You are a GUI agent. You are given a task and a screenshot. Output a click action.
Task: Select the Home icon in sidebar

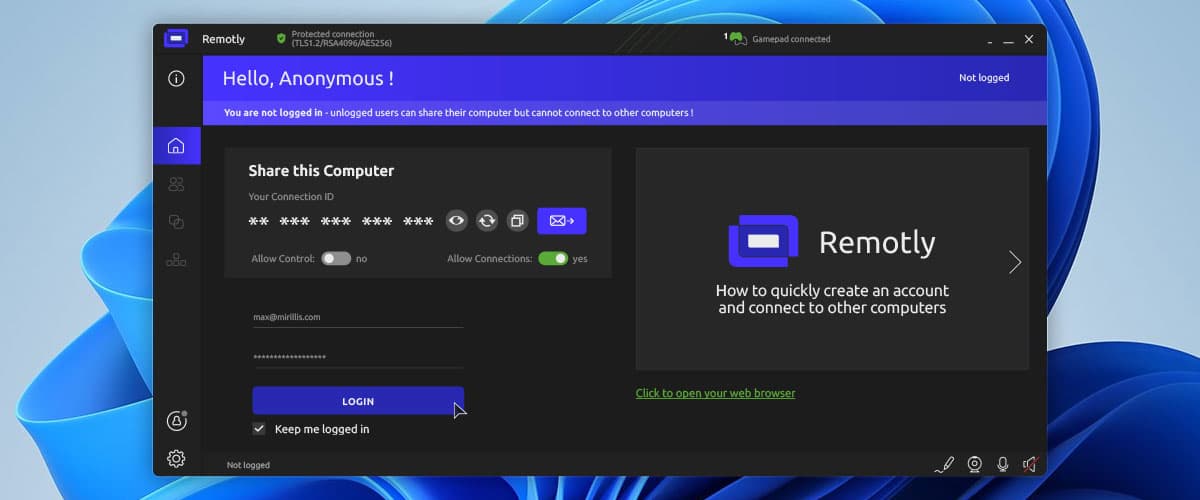tap(176, 146)
